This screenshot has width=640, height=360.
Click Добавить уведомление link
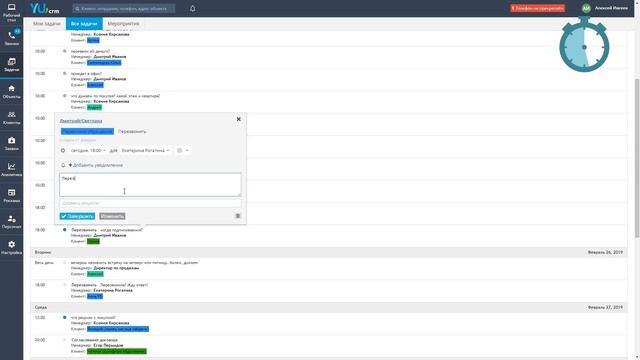click(96, 165)
